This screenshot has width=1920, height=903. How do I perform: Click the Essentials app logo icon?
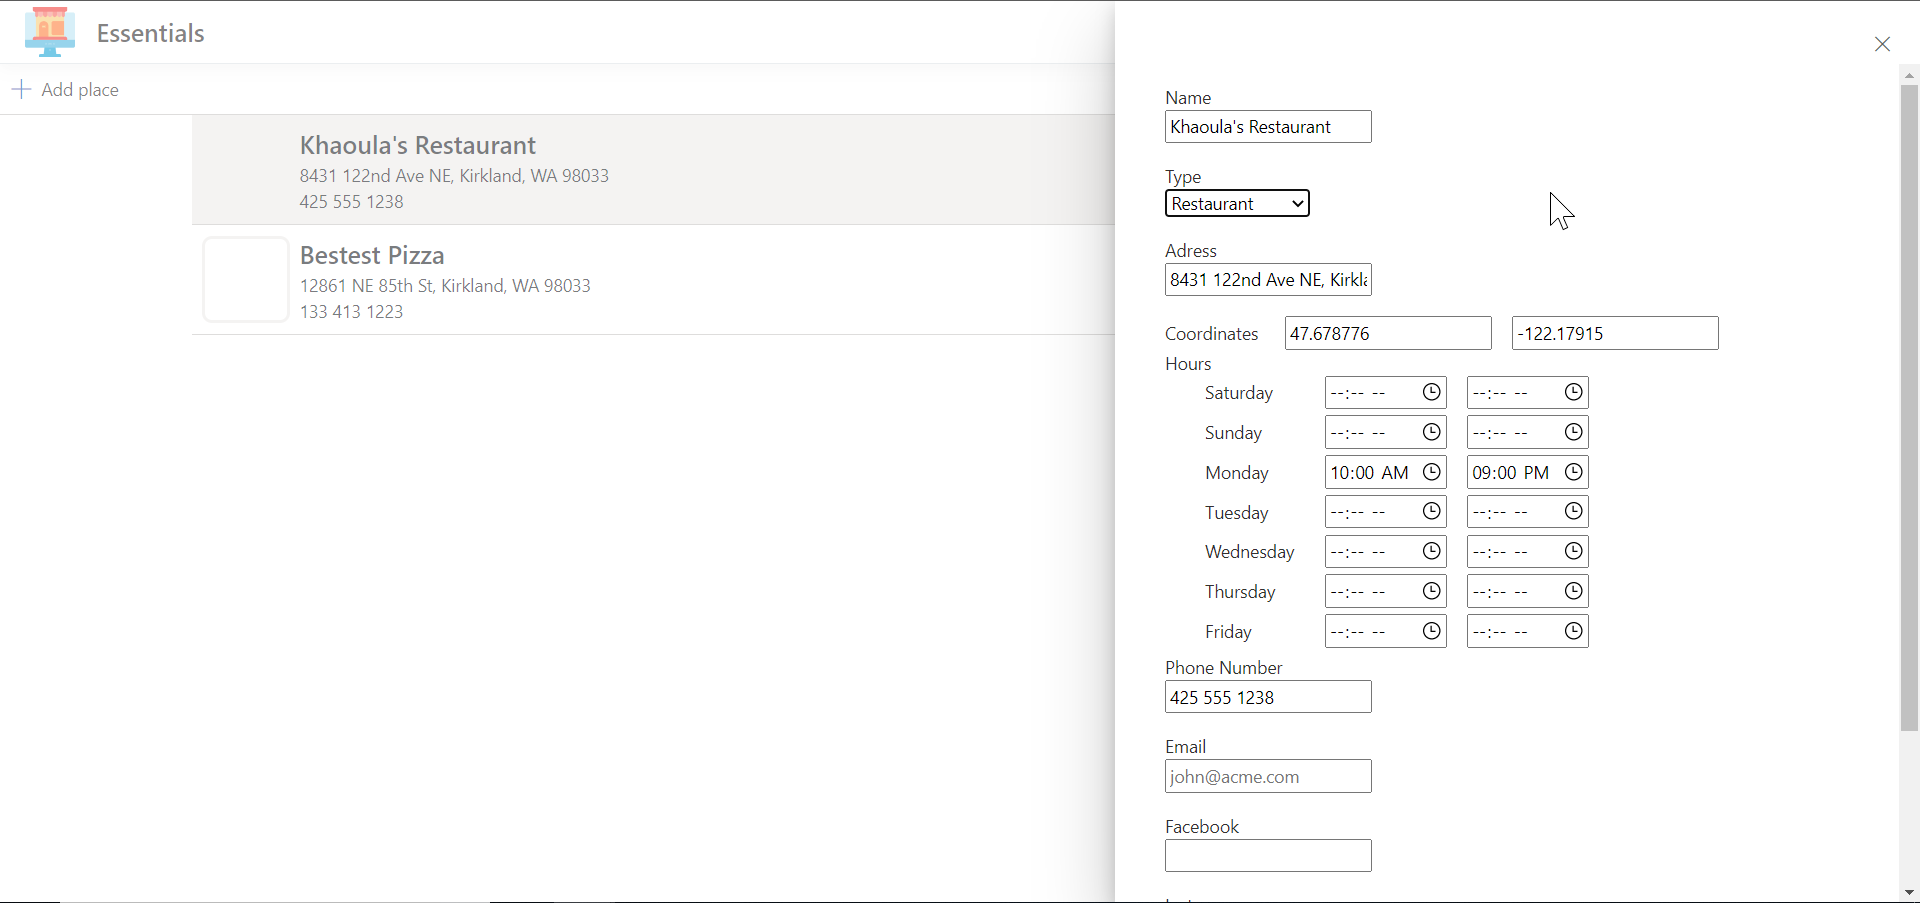[x=50, y=32]
